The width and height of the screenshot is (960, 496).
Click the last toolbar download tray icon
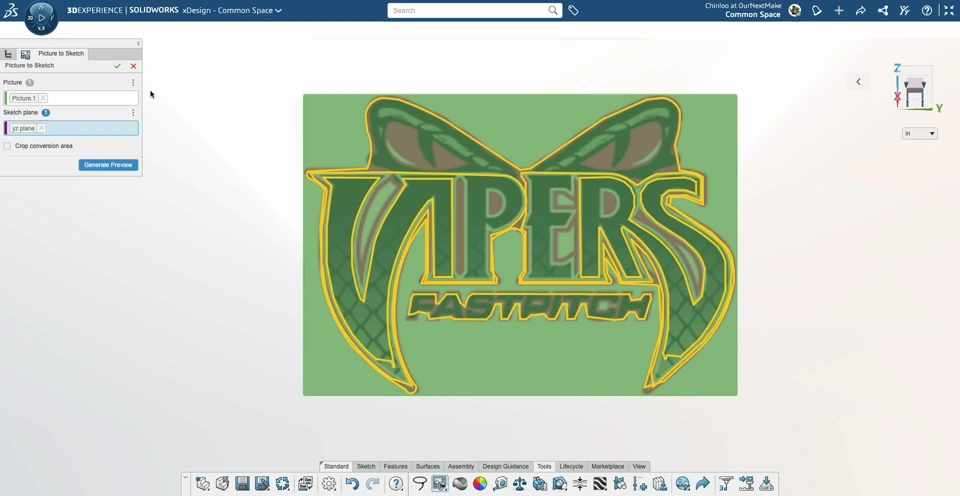click(766, 484)
